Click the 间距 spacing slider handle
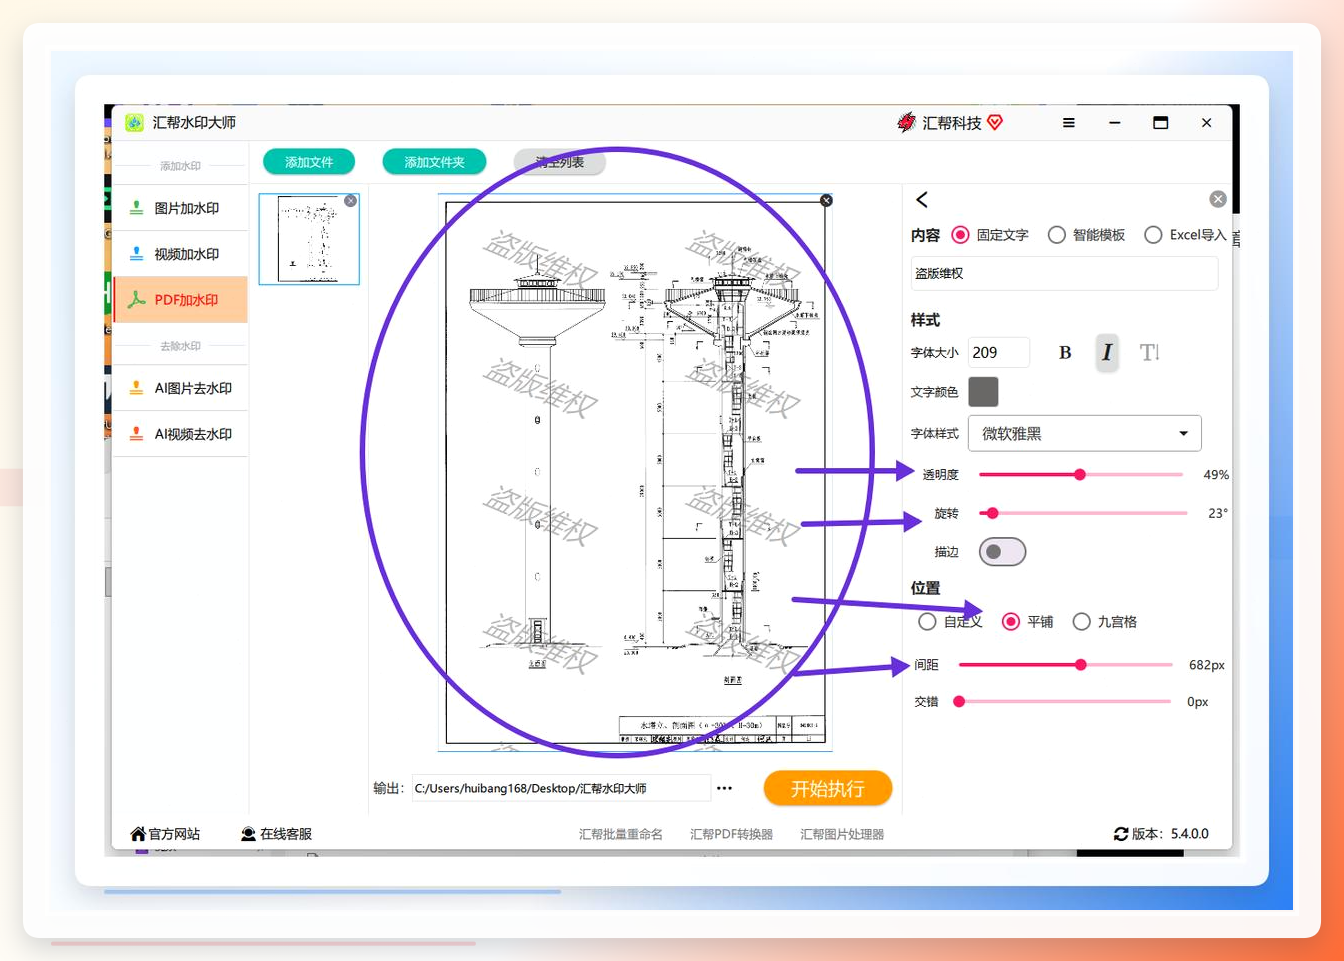 tap(1081, 665)
